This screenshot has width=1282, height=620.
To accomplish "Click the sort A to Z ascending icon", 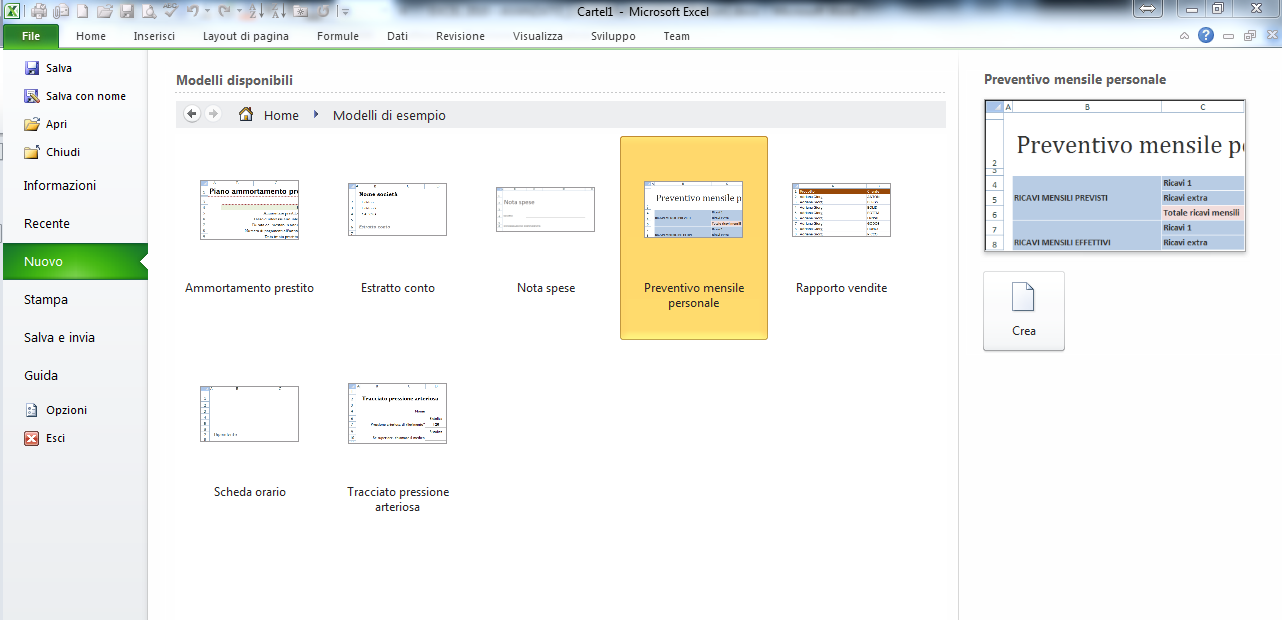I will click(256, 11).
